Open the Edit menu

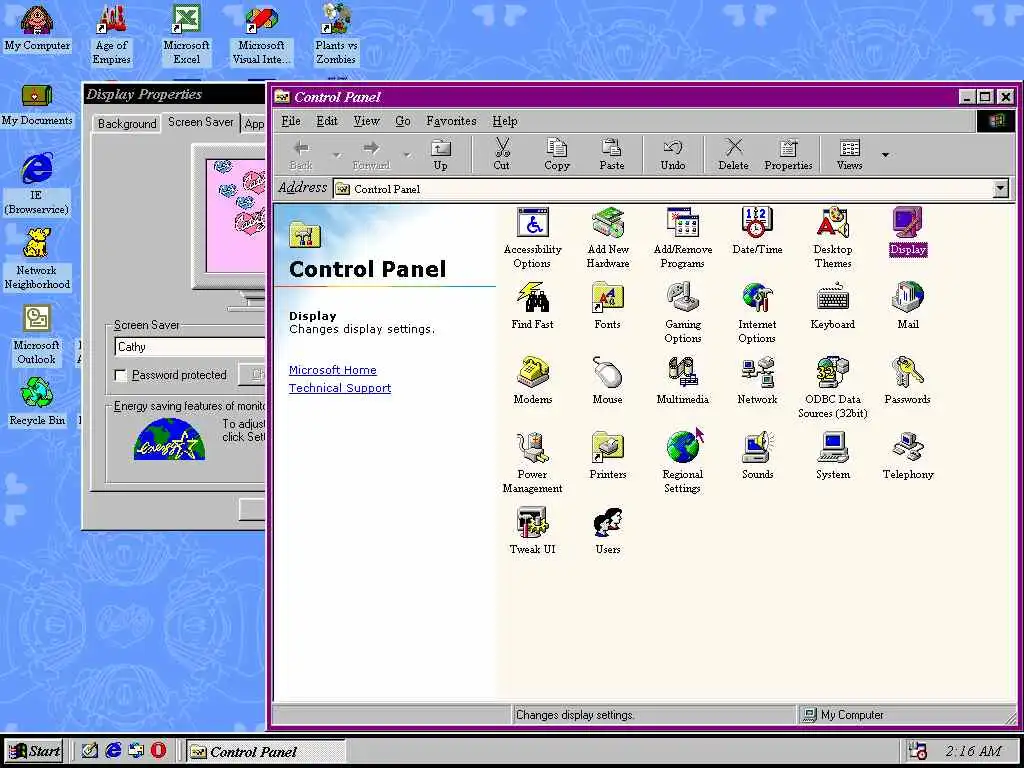click(x=327, y=121)
